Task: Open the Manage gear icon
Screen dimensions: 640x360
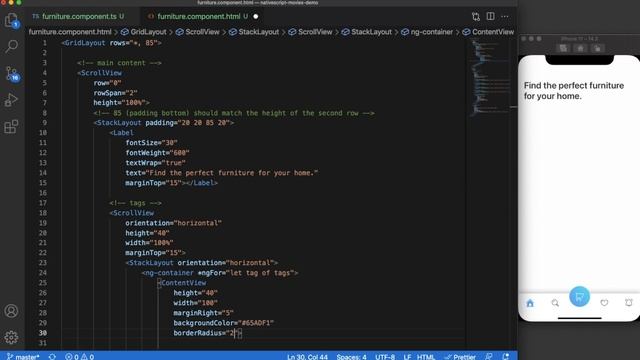Action: click(11, 337)
